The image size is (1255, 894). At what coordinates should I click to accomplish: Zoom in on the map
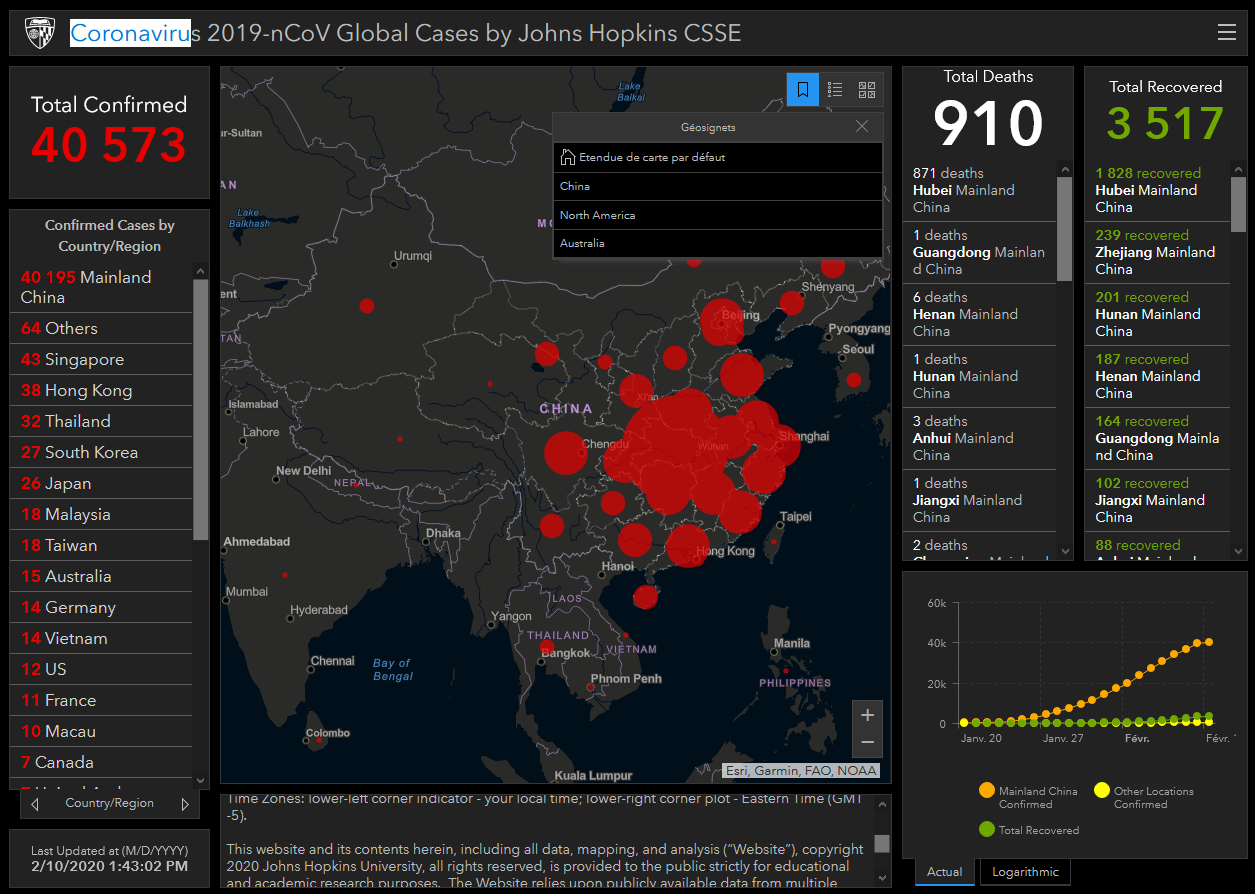867,715
